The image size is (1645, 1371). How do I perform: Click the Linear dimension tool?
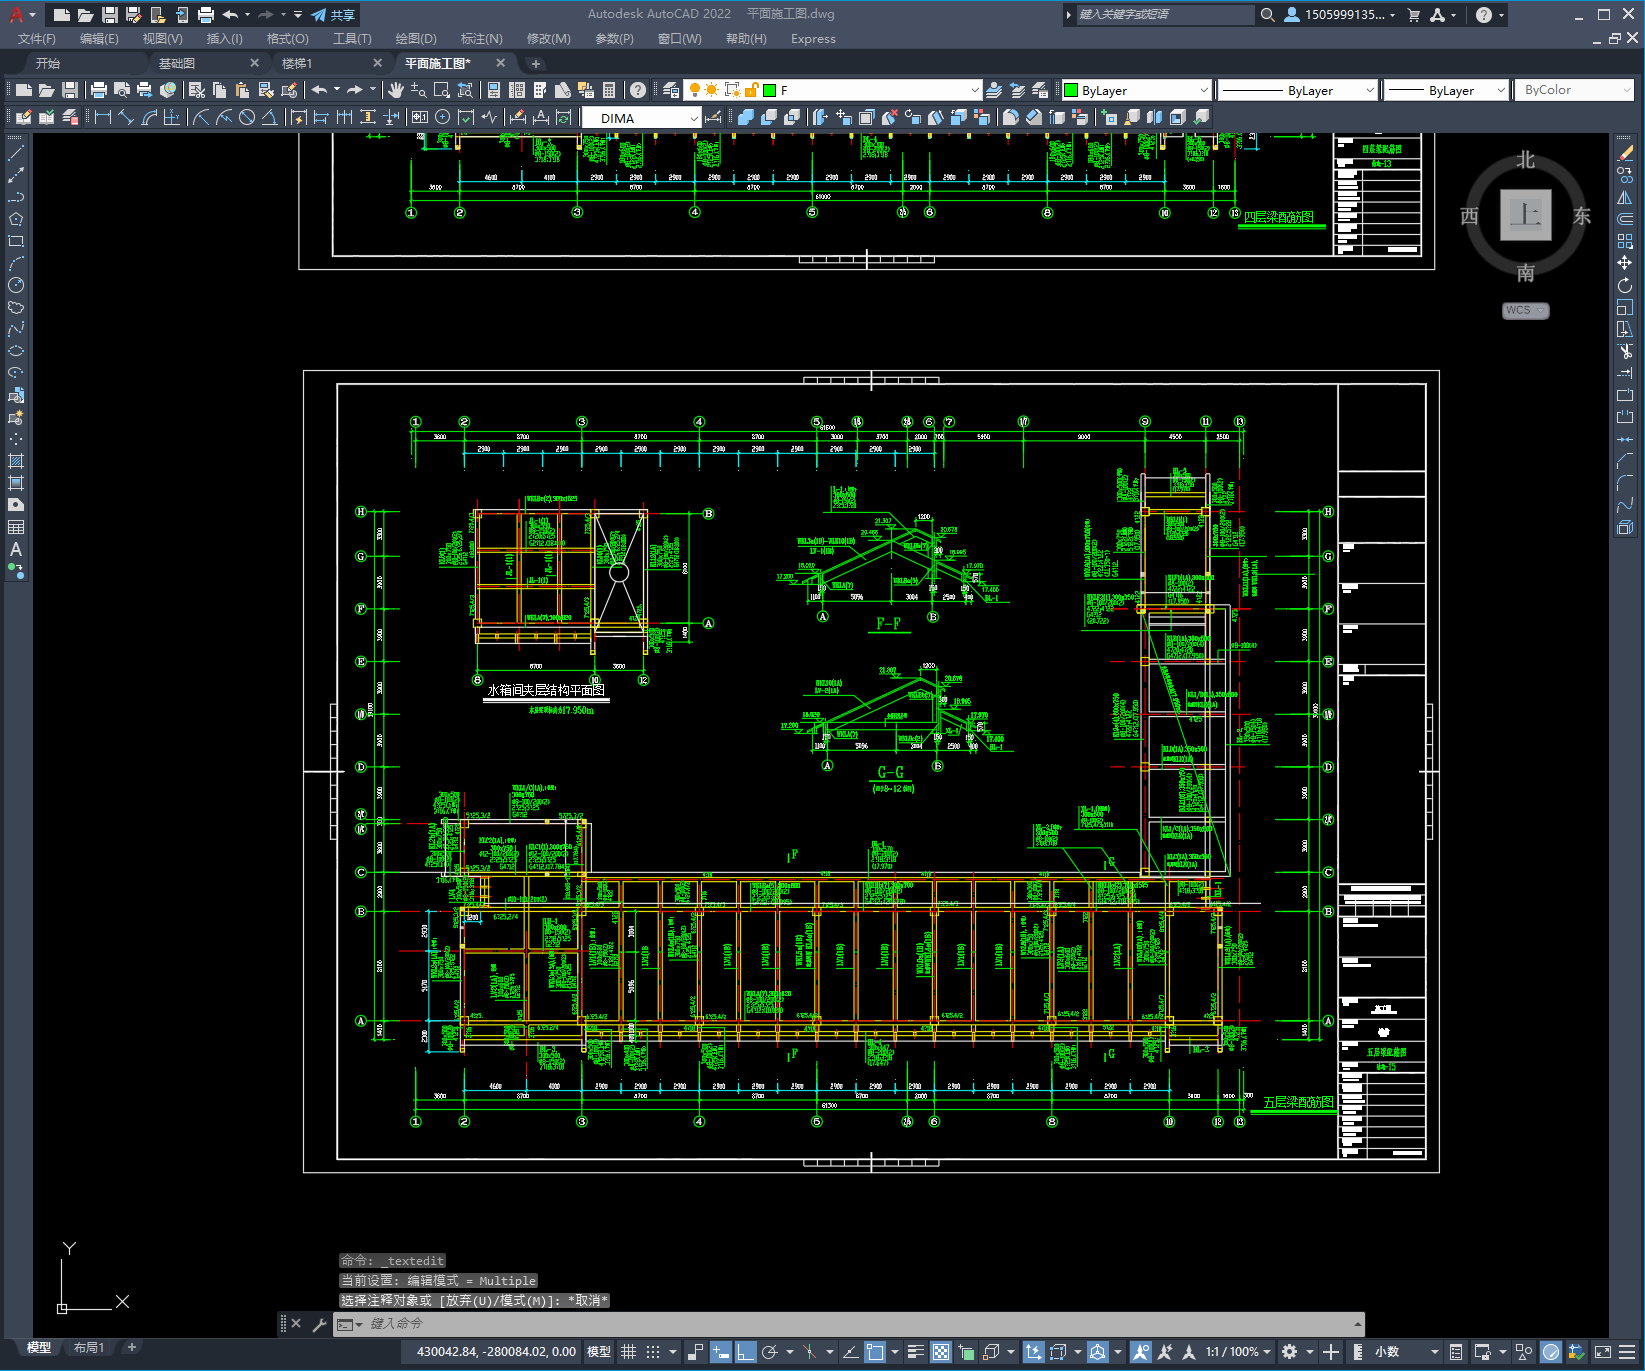tap(102, 117)
